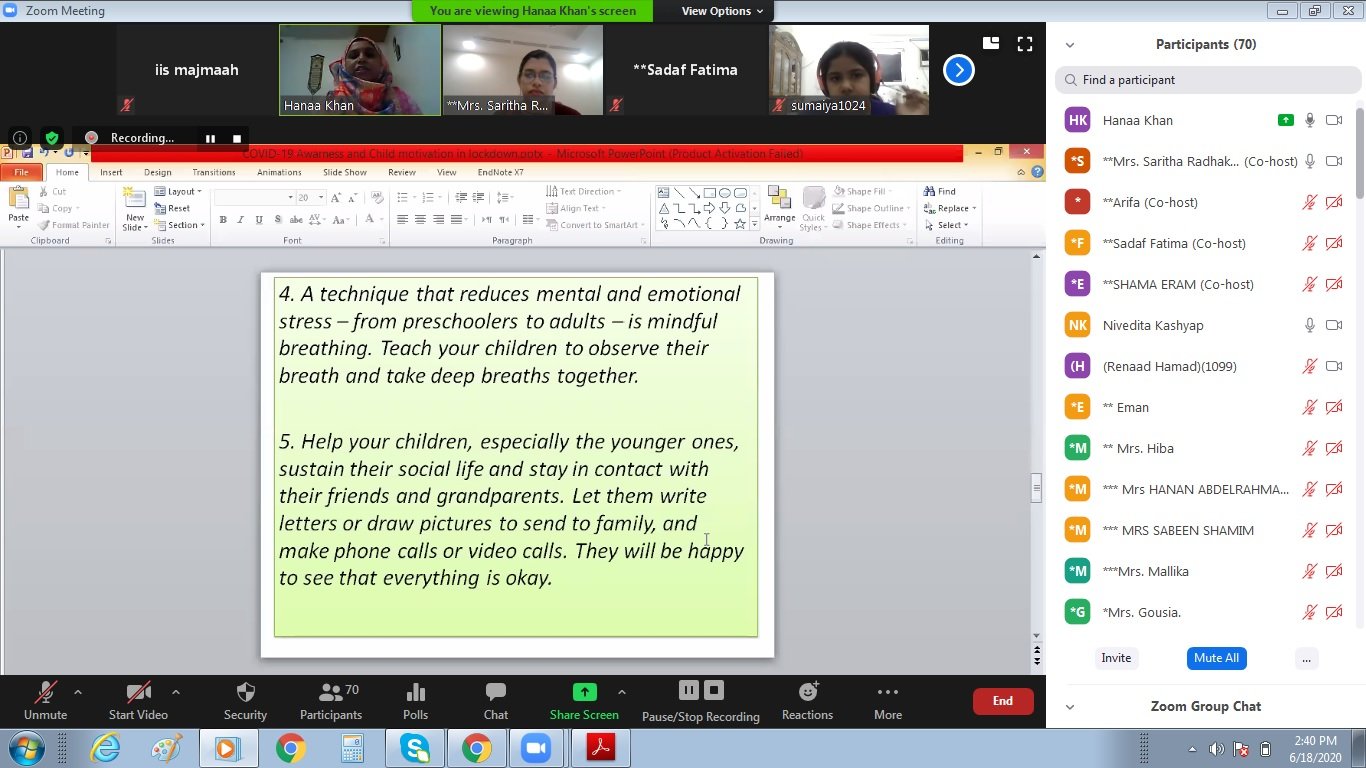The image size is (1366, 768).
Task: Open Quick Styles in Drawing group
Action: click(813, 209)
